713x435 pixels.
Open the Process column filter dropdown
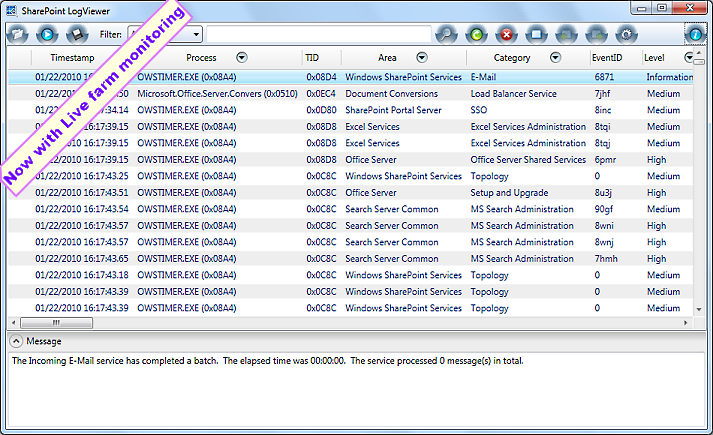pos(242,57)
